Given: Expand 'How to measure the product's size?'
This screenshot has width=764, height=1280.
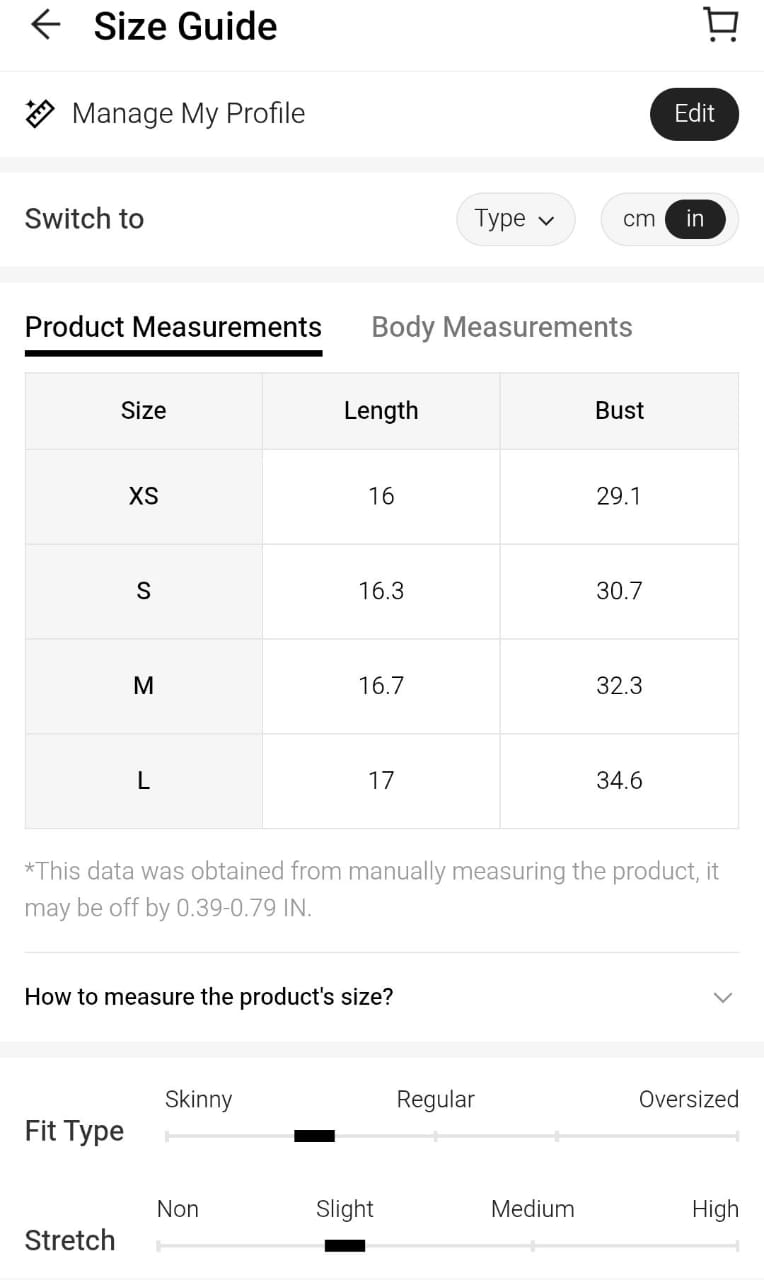Looking at the screenshot, I should (x=209, y=997).
